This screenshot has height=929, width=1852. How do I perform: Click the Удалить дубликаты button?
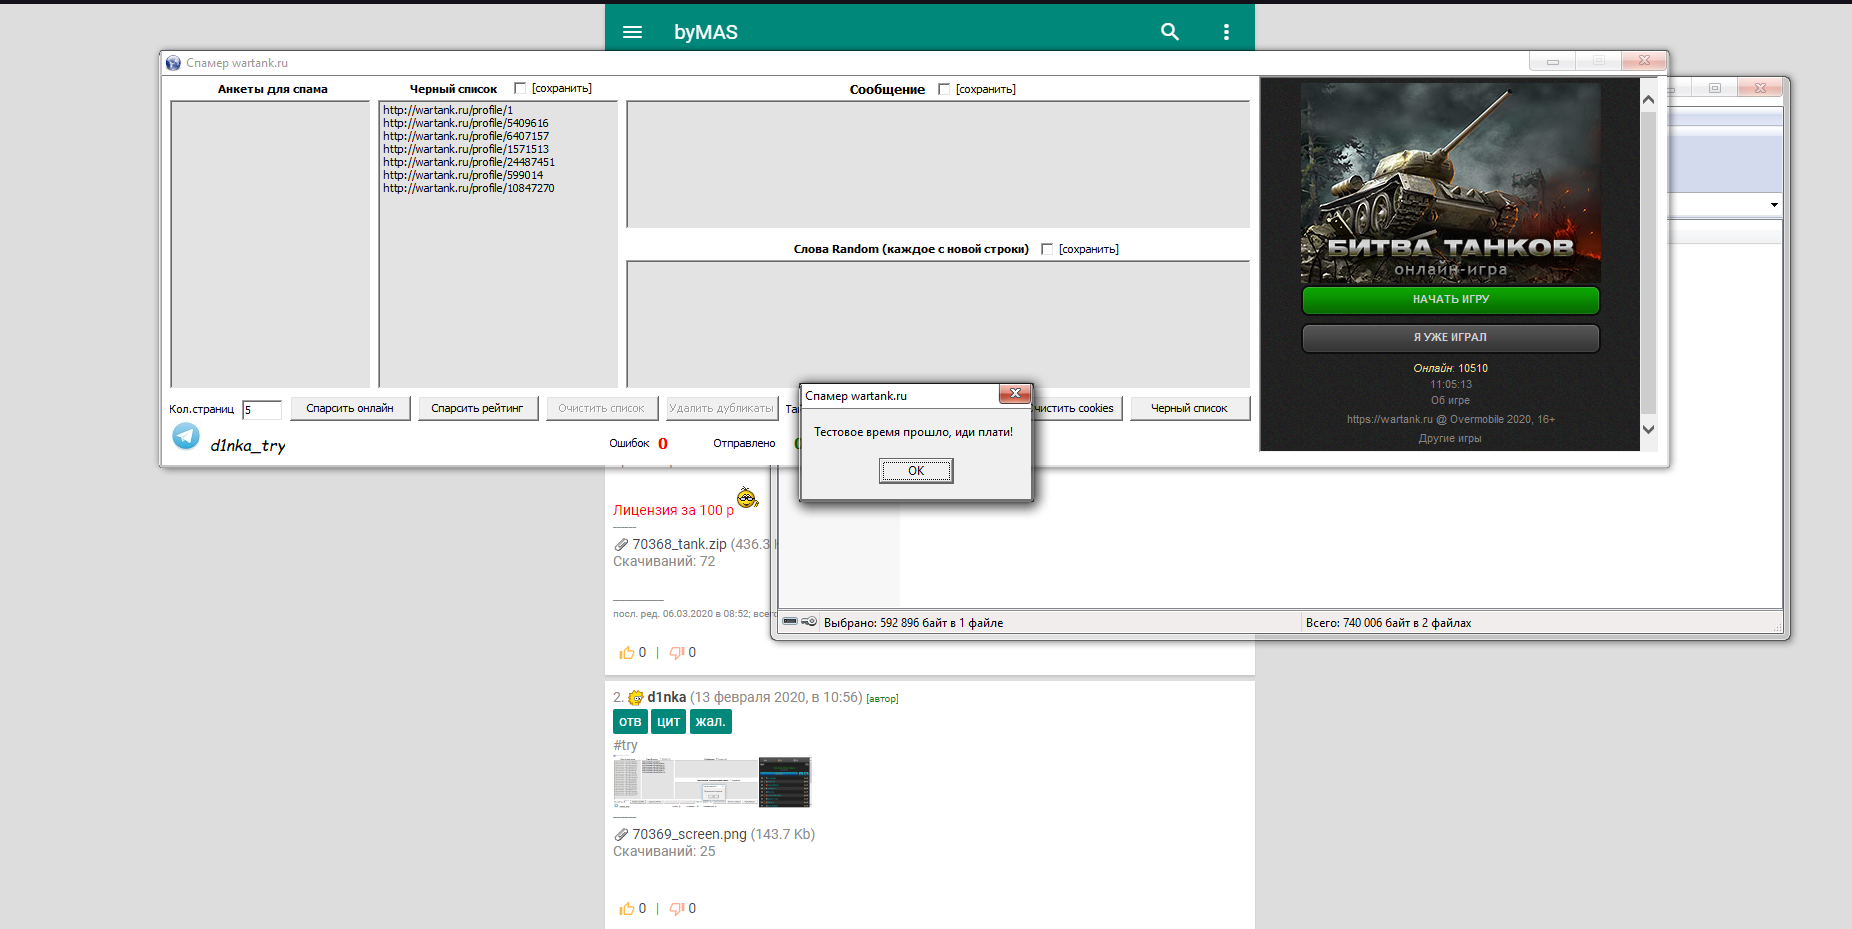721,408
